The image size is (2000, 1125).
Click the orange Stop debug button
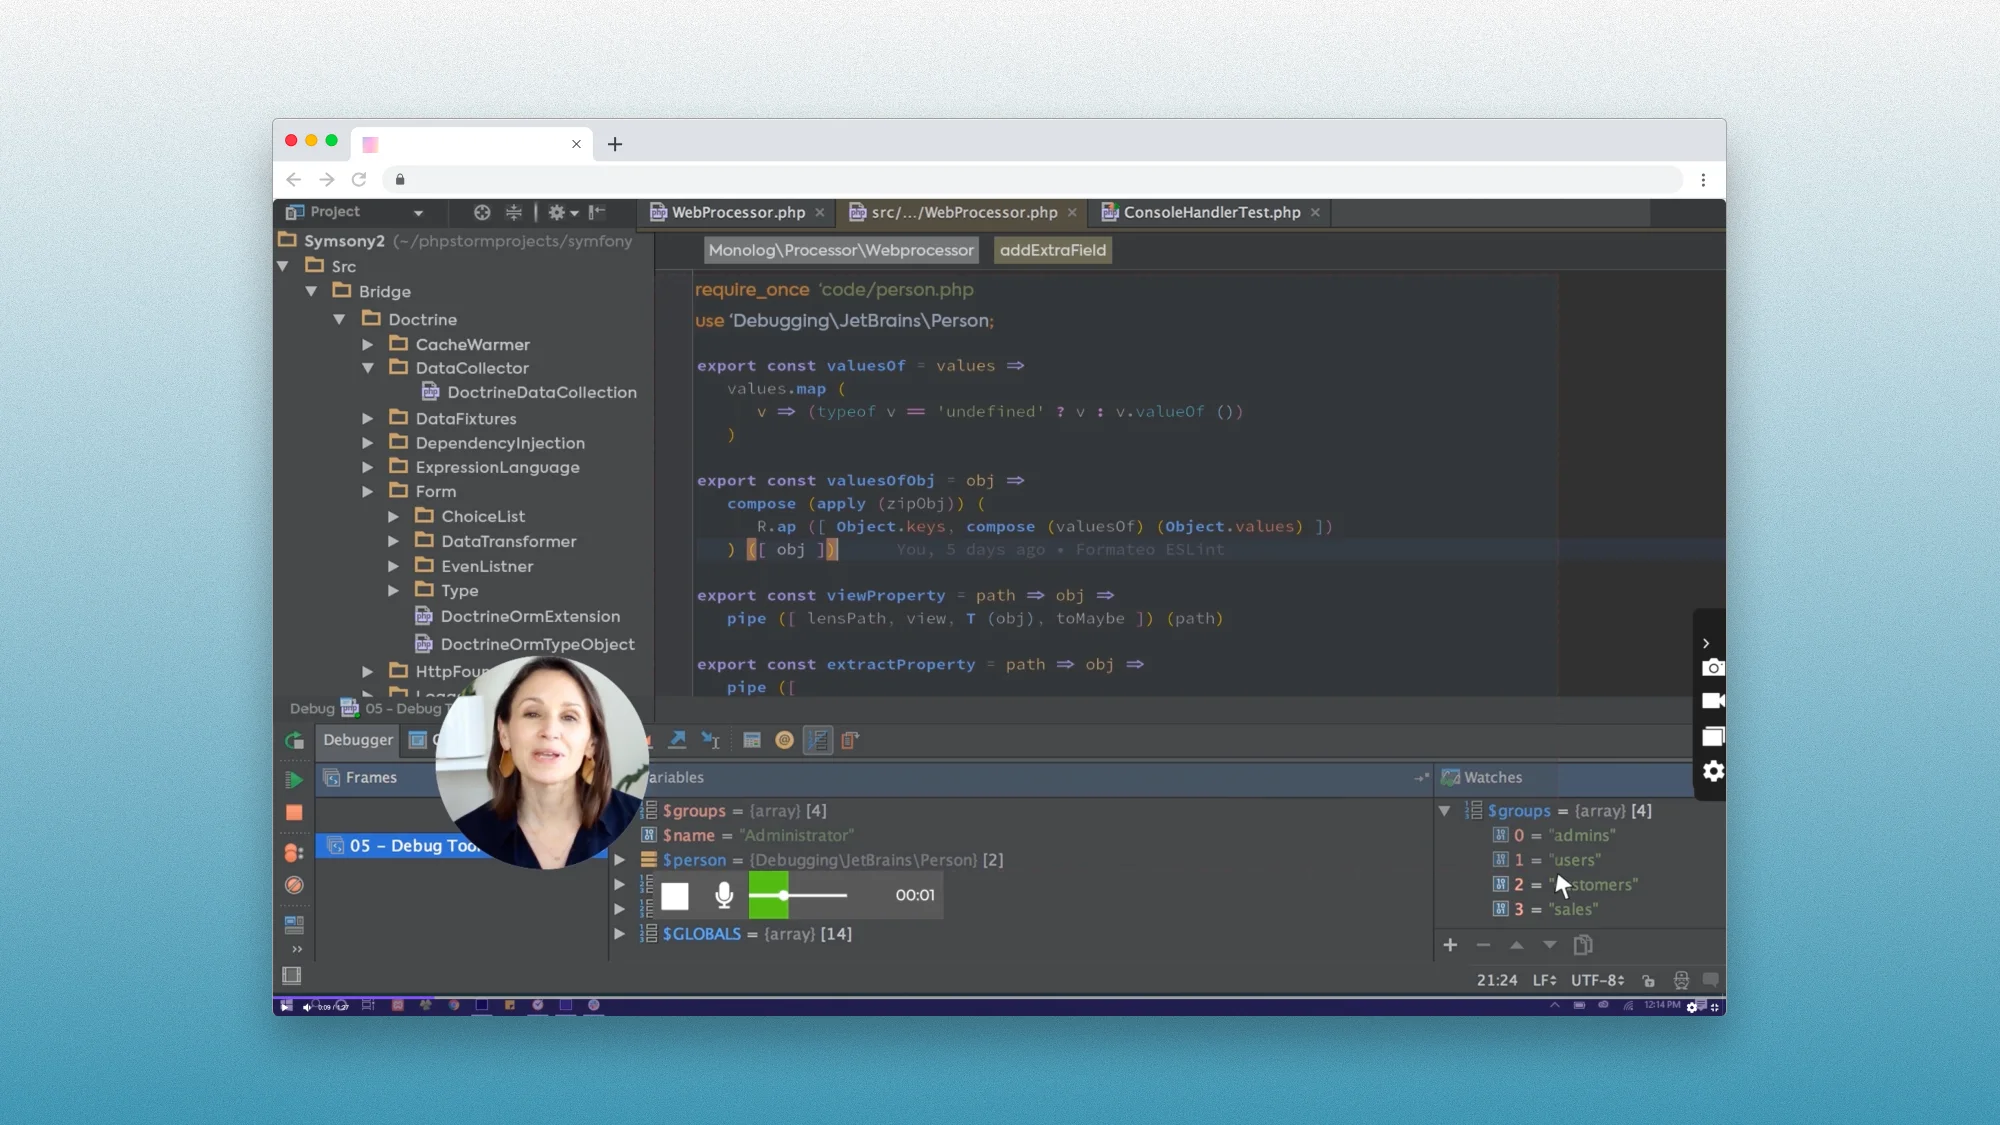pyautogui.click(x=294, y=813)
